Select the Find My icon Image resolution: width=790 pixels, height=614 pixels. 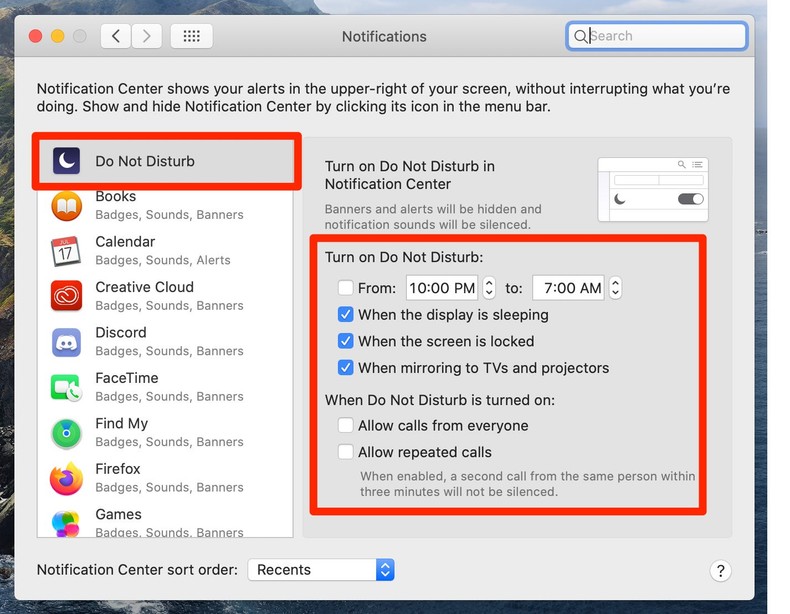(x=66, y=433)
